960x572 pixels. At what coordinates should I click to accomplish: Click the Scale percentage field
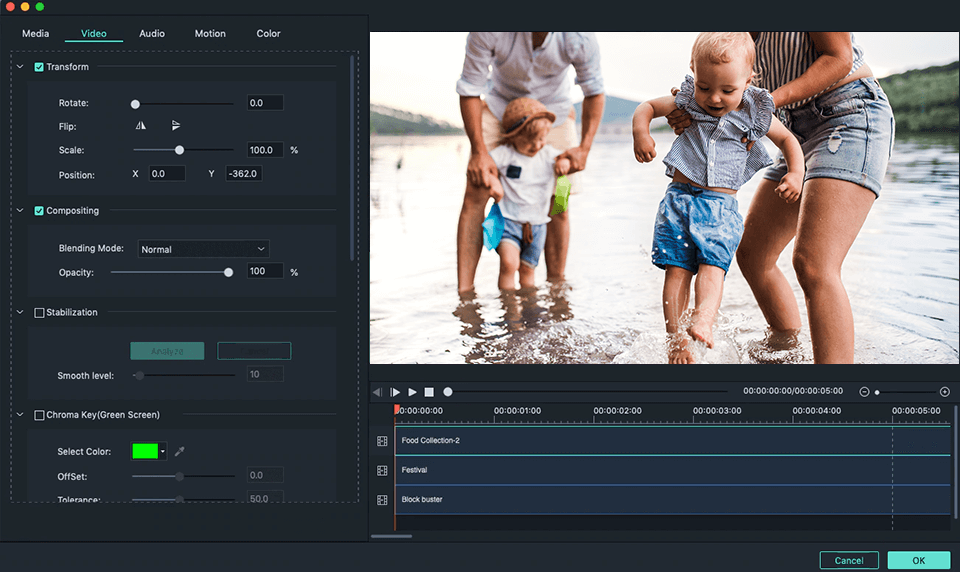265,150
